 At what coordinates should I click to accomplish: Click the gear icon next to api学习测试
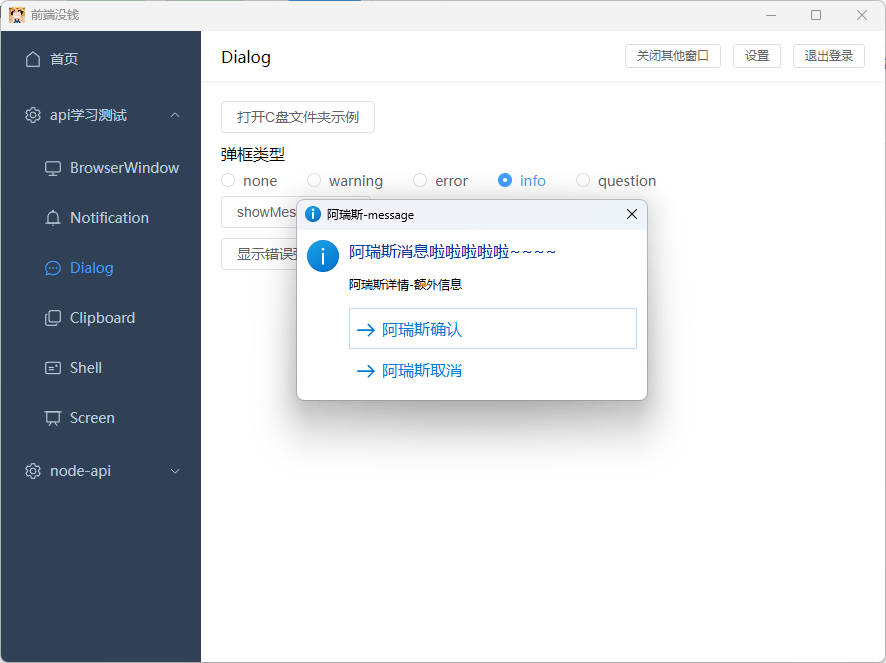tap(33, 115)
